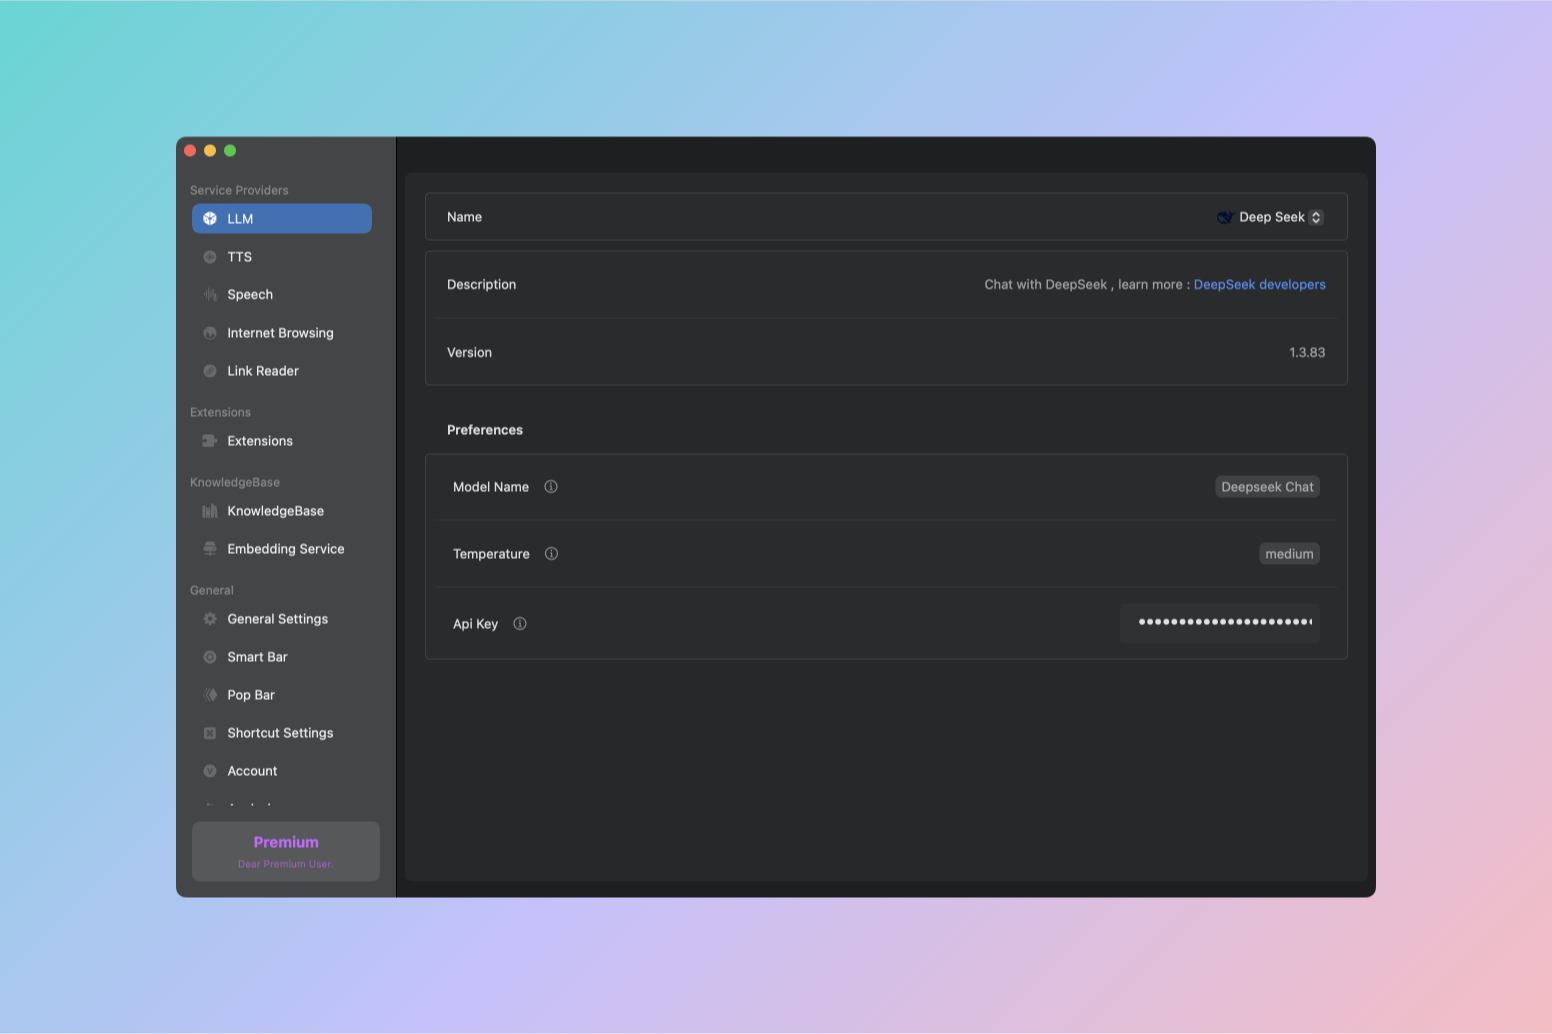Maximize the settings window

coord(230,151)
